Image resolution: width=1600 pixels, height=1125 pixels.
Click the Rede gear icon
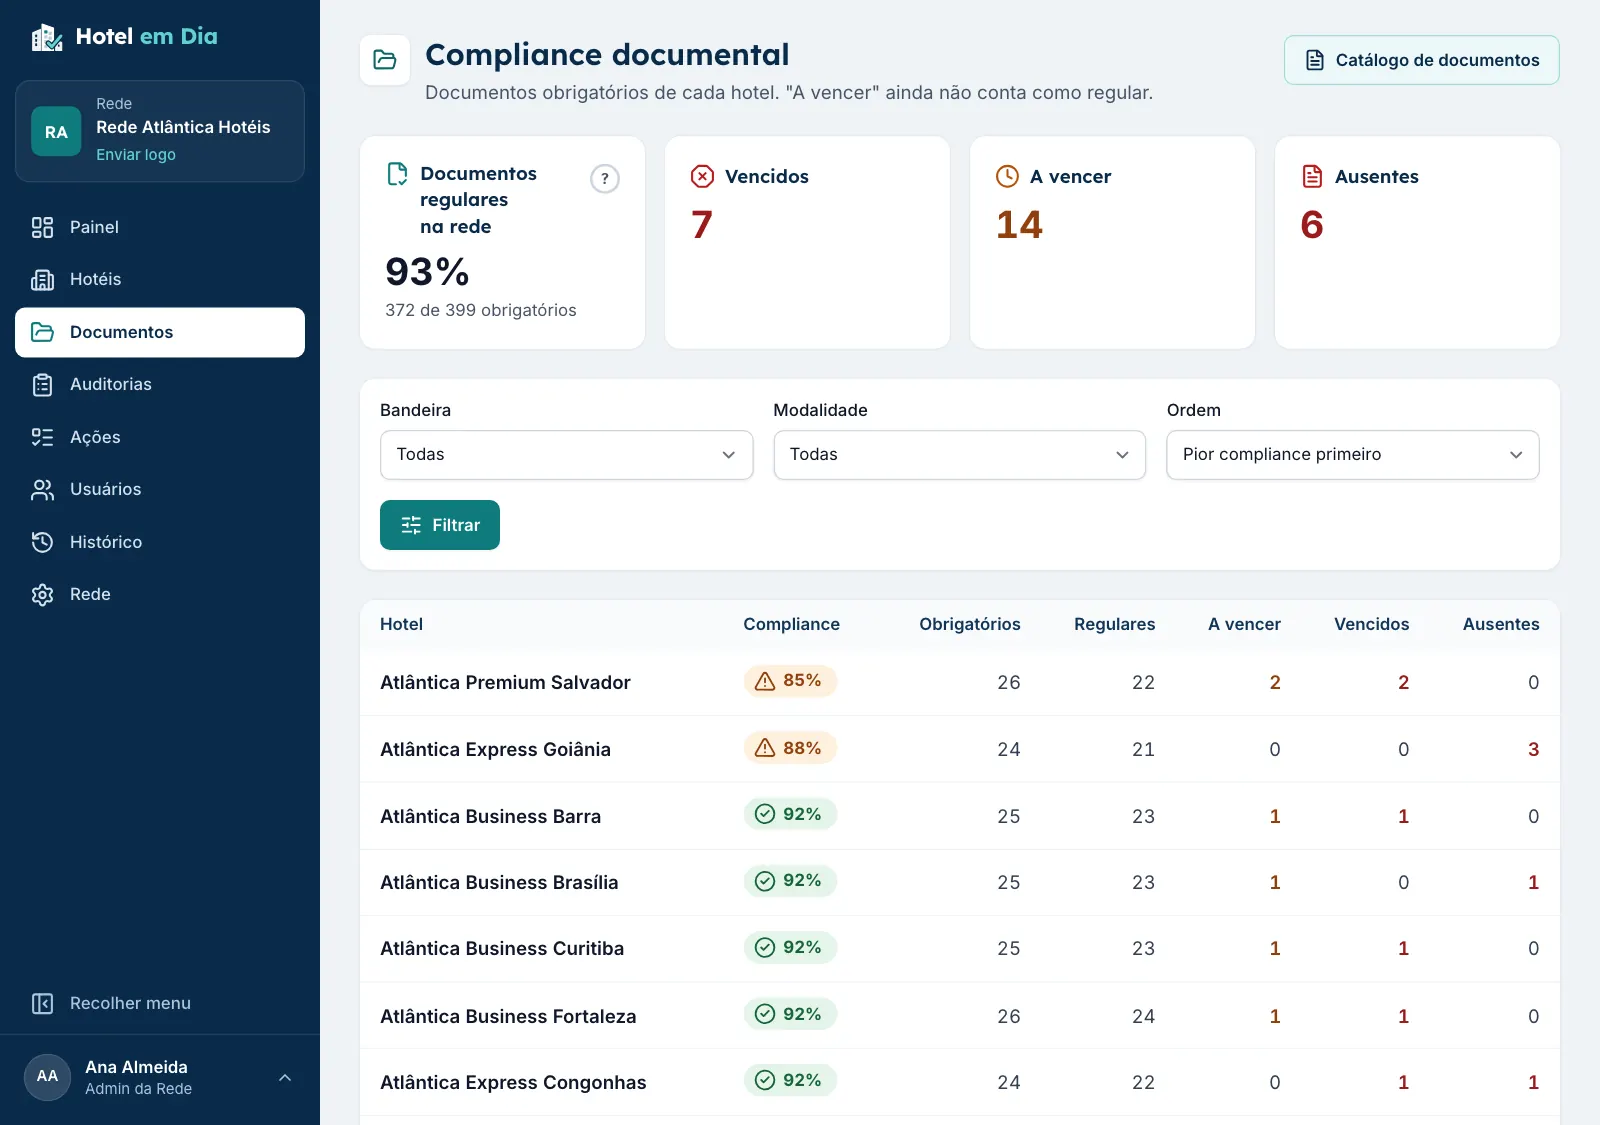point(42,594)
